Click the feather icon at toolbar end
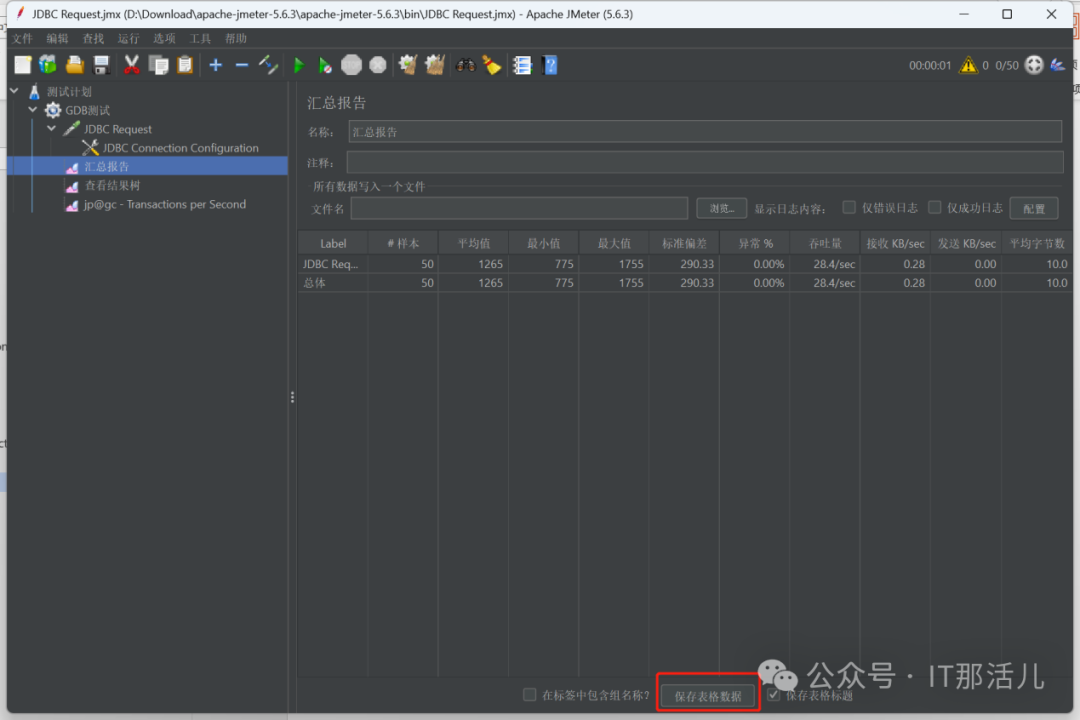1080x720 pixels. [x=1057, y=65]
